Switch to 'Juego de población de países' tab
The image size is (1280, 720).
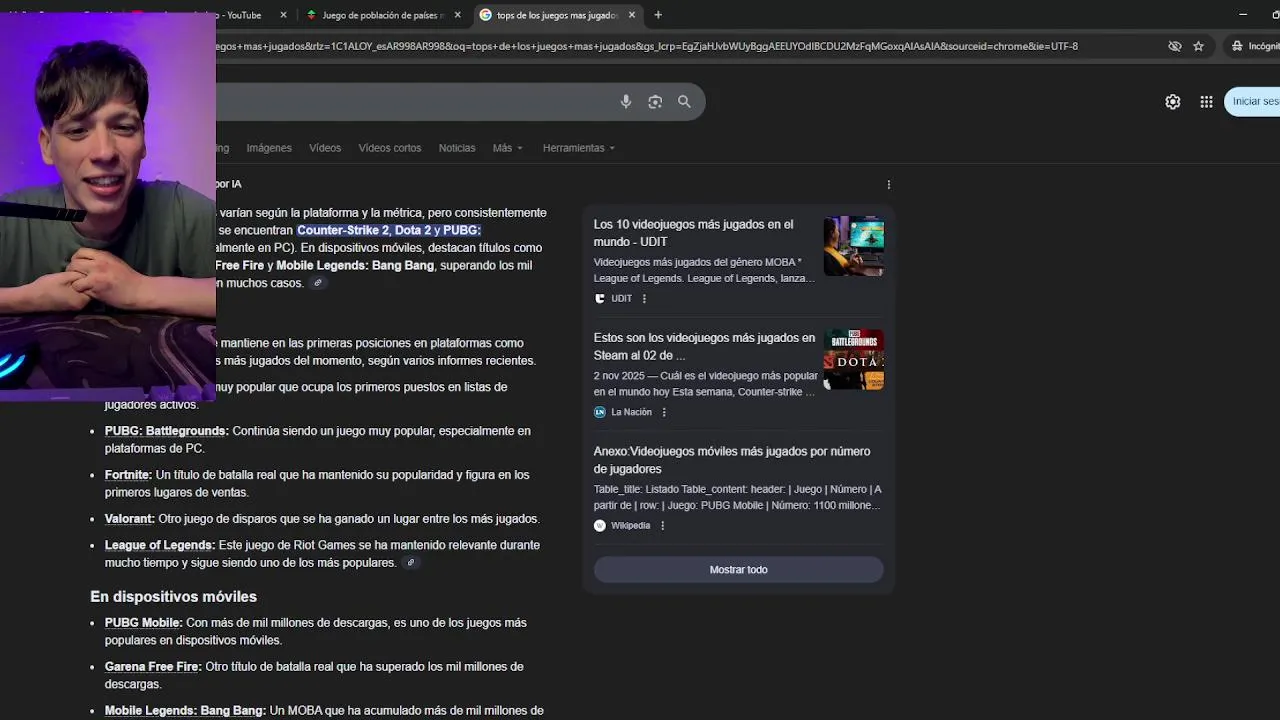384,15
